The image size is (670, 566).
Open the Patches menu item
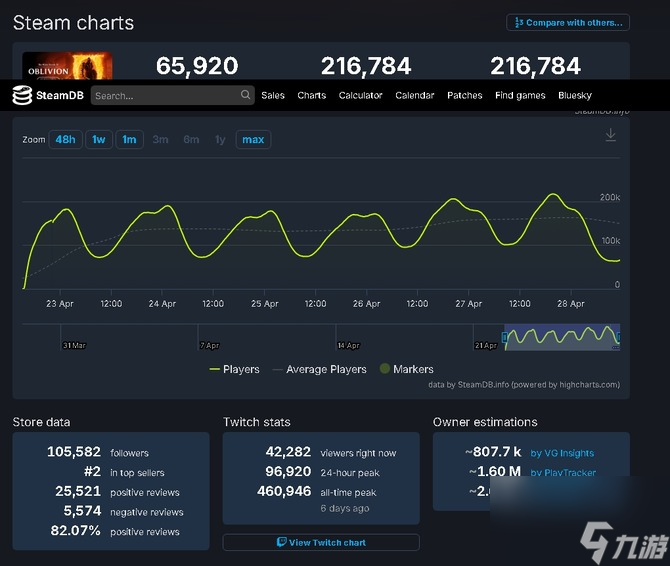pos(464,95)
